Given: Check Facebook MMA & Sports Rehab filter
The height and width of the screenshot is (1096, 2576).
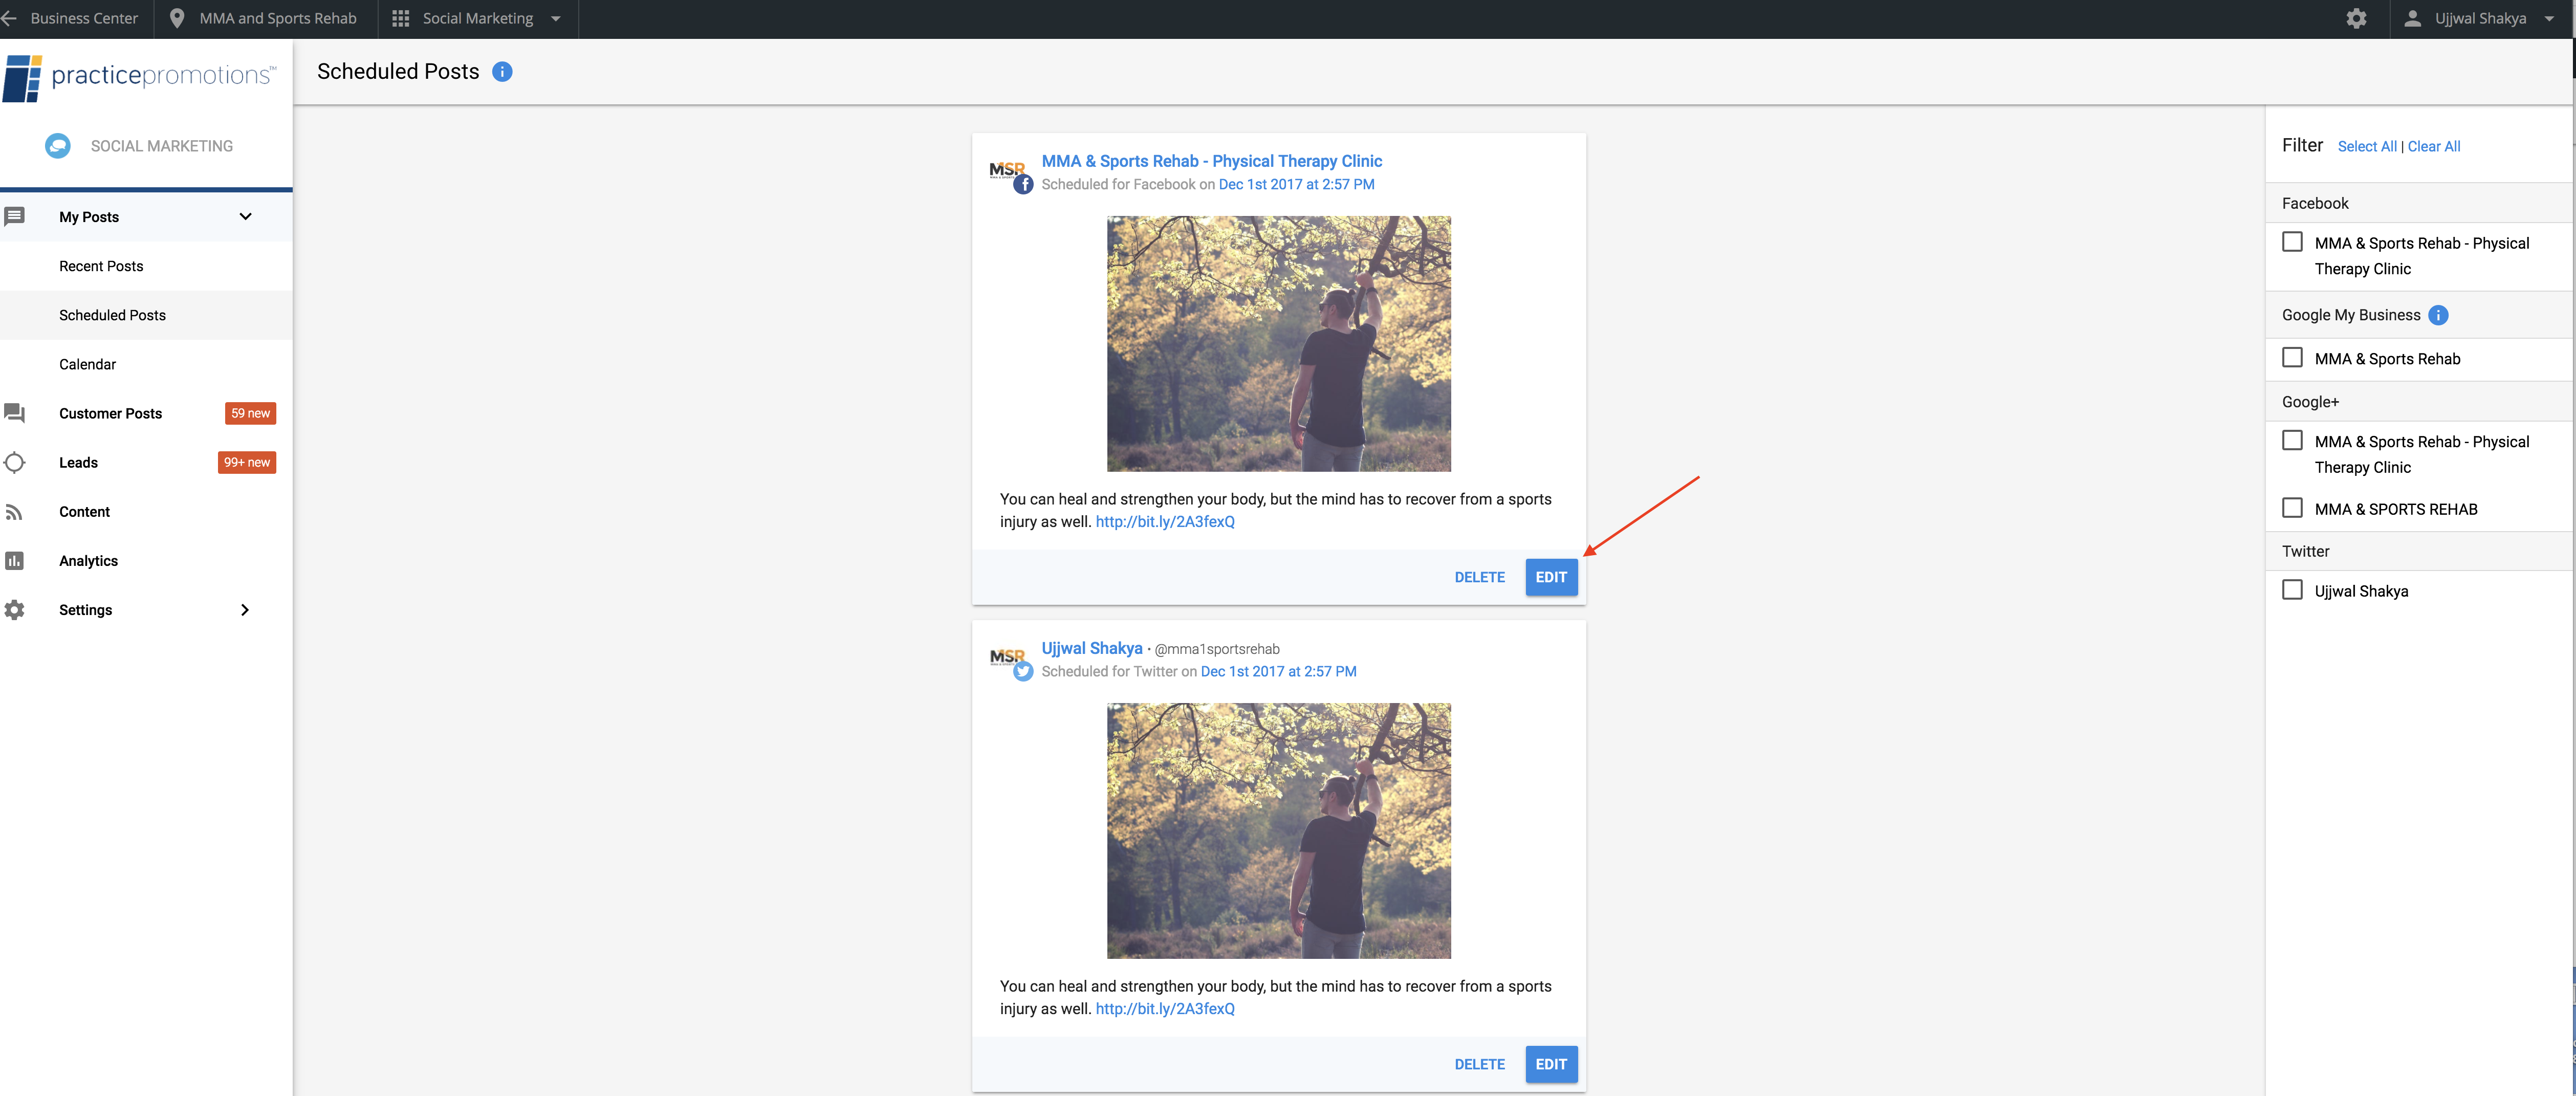Looking at the screenshot, I should click(x=2292, y=242).
